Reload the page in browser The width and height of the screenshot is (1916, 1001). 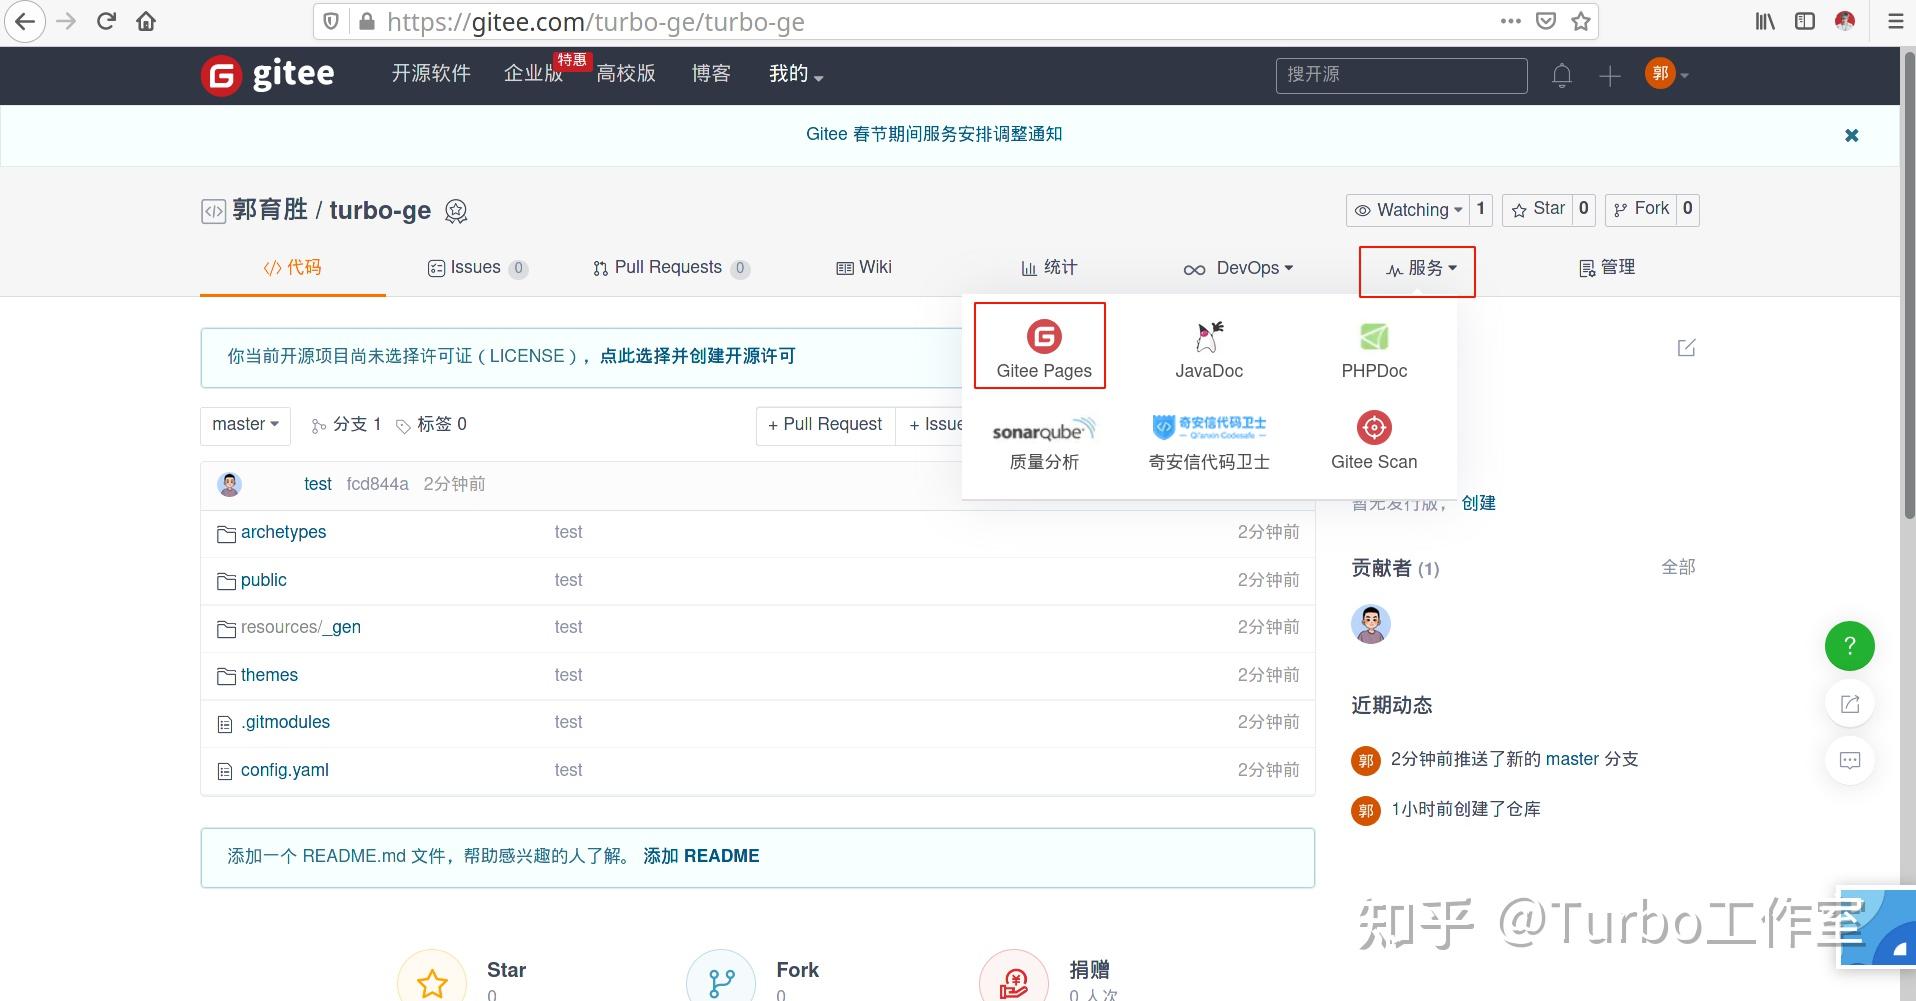(x=106, y=22)
